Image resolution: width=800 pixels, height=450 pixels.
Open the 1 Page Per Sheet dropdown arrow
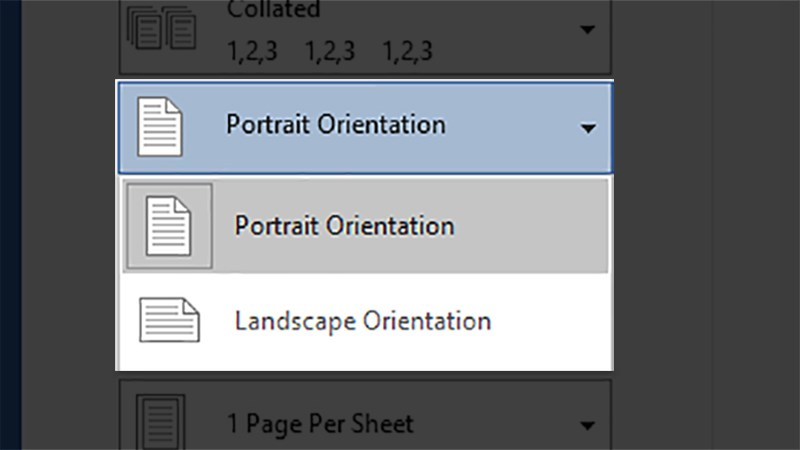[x=588, y=424]
